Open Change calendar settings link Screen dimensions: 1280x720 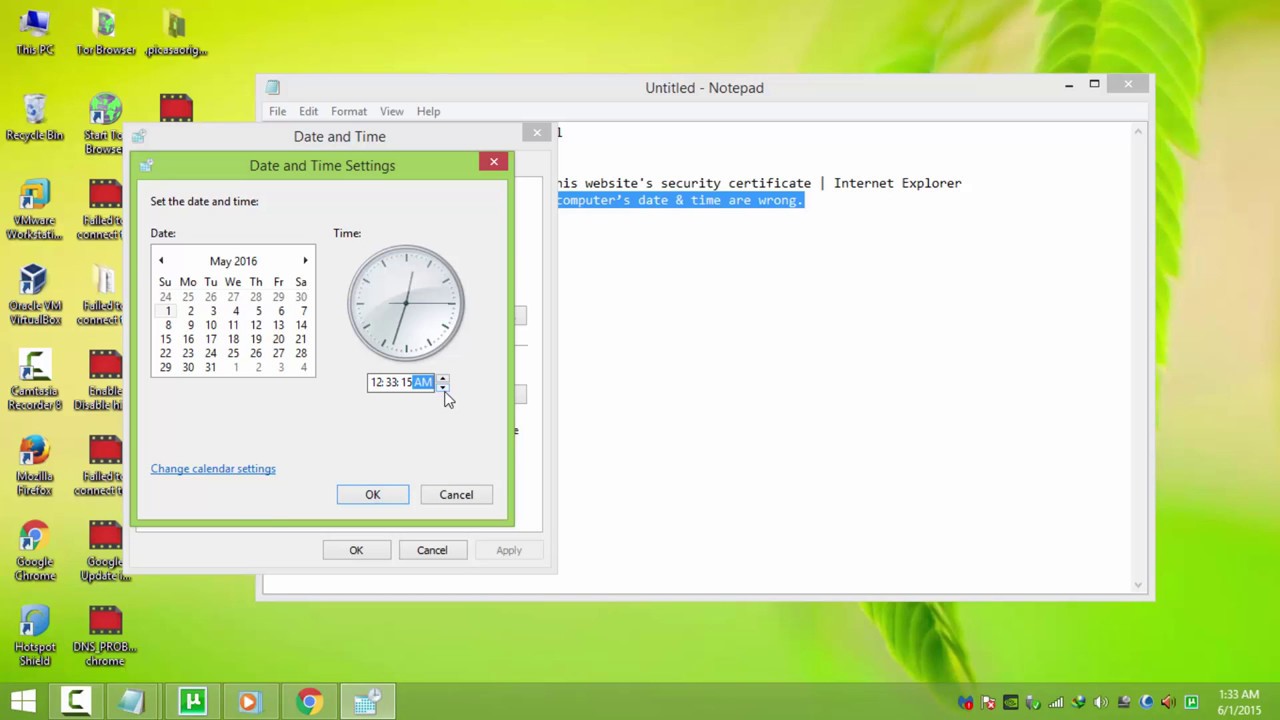(213, 469)
